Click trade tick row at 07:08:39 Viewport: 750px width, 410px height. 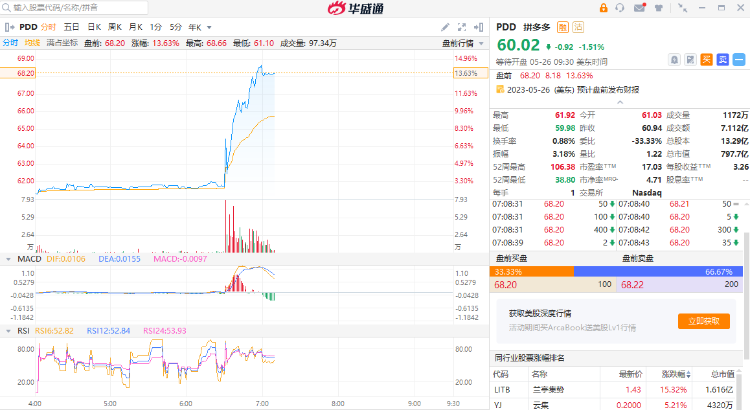[553, 243]
